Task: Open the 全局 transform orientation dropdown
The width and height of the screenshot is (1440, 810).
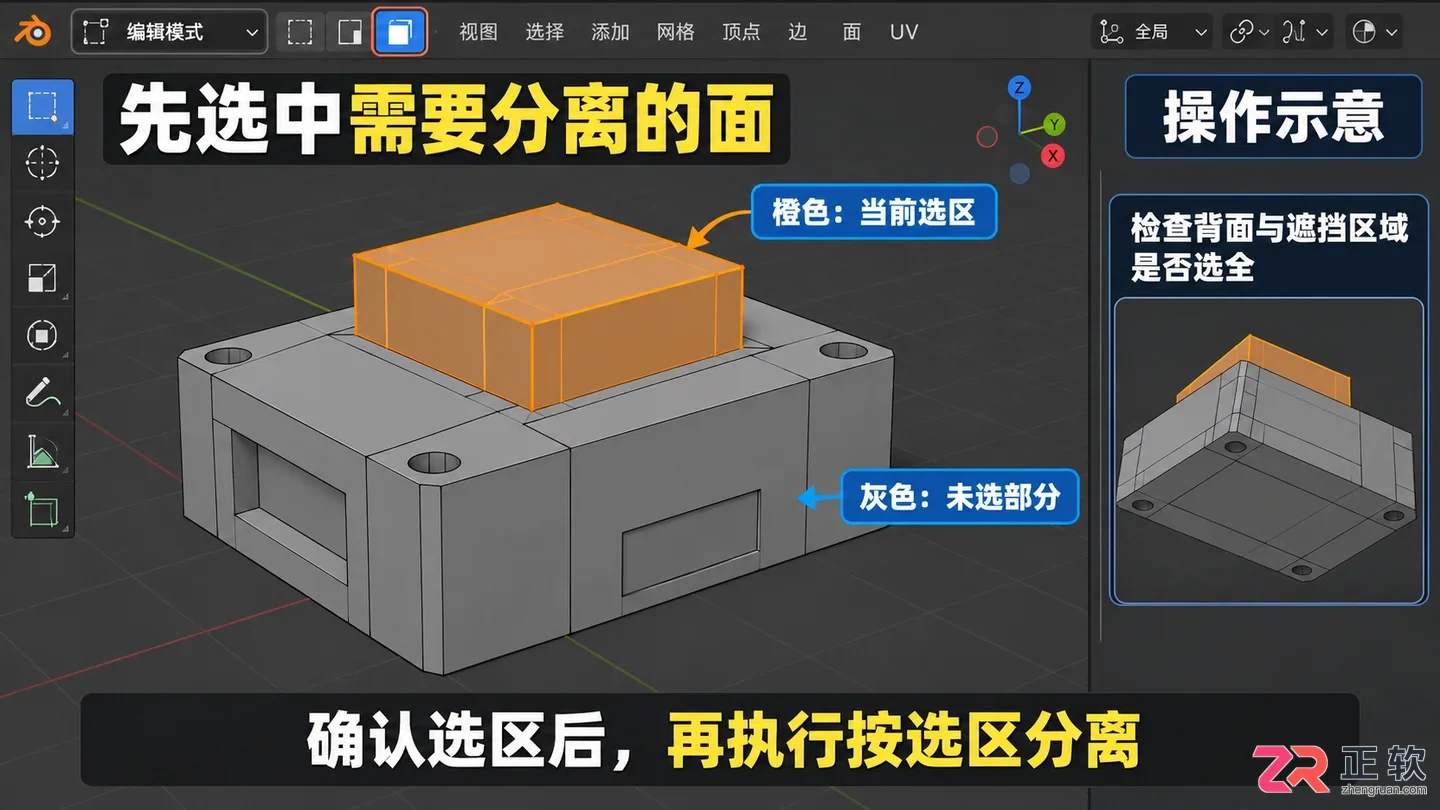Action: (x=1153, y=32)
